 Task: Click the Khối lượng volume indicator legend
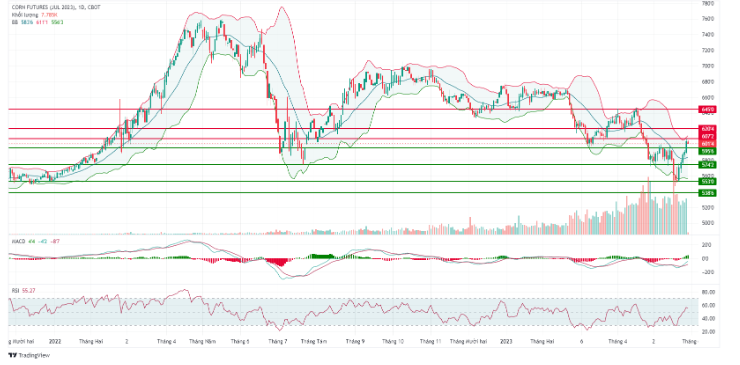(35, 15)
